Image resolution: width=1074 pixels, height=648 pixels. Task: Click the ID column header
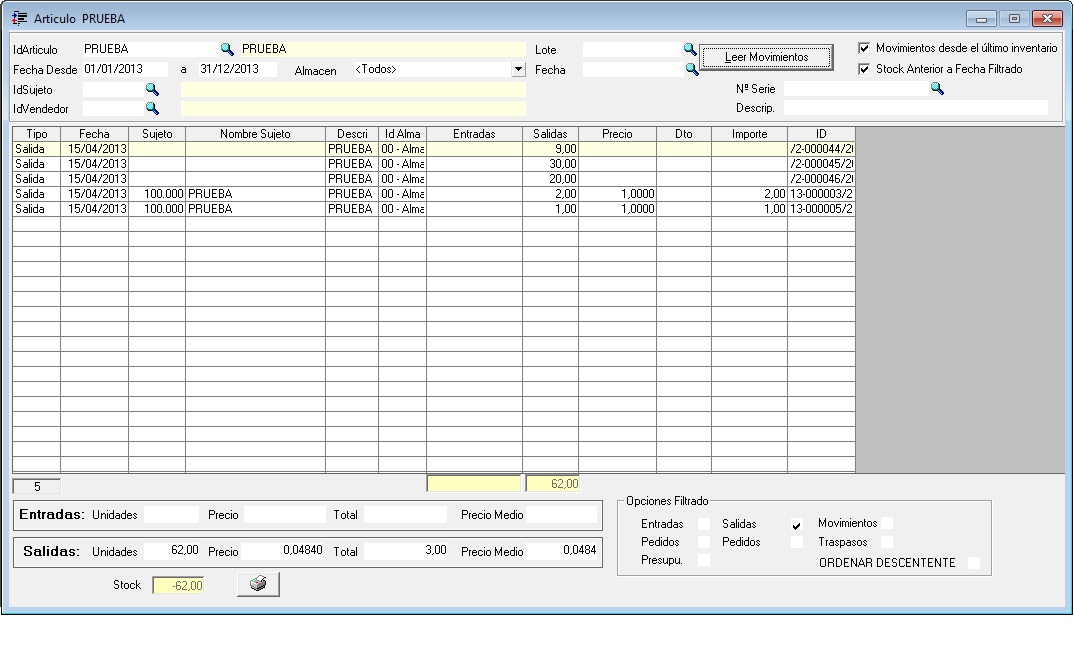pyautogui.click(x=821, y=134)
